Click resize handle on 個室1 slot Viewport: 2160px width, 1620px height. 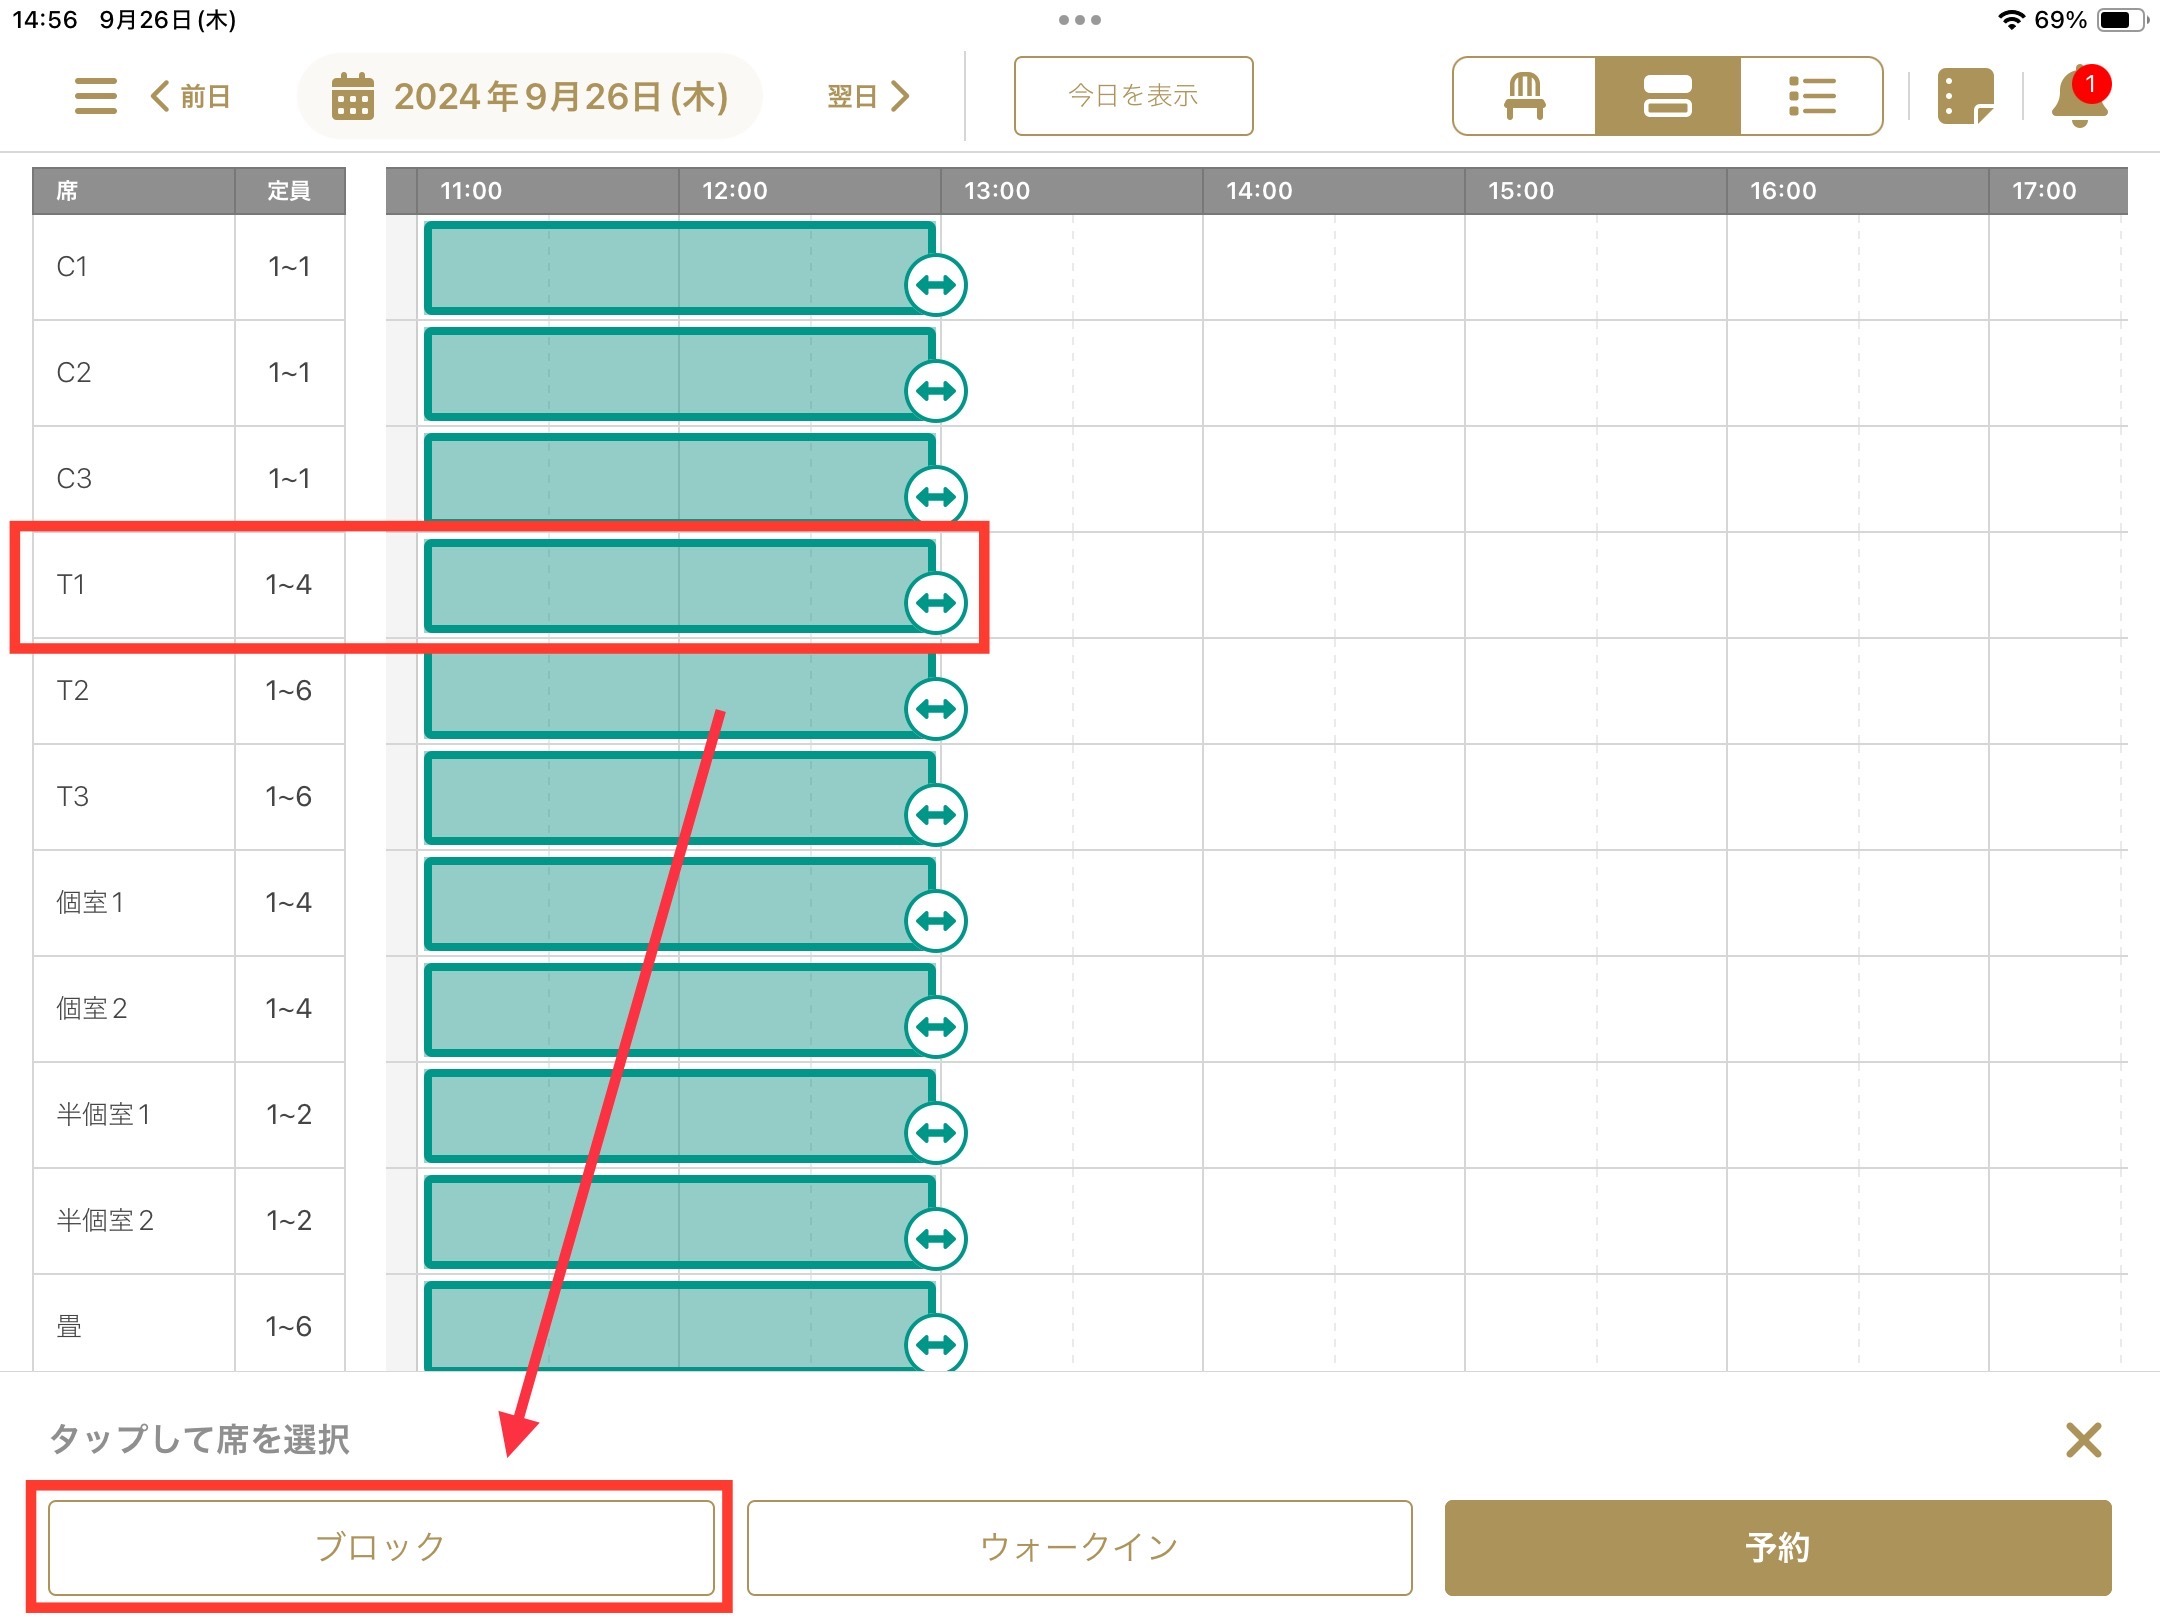point(936,921)
